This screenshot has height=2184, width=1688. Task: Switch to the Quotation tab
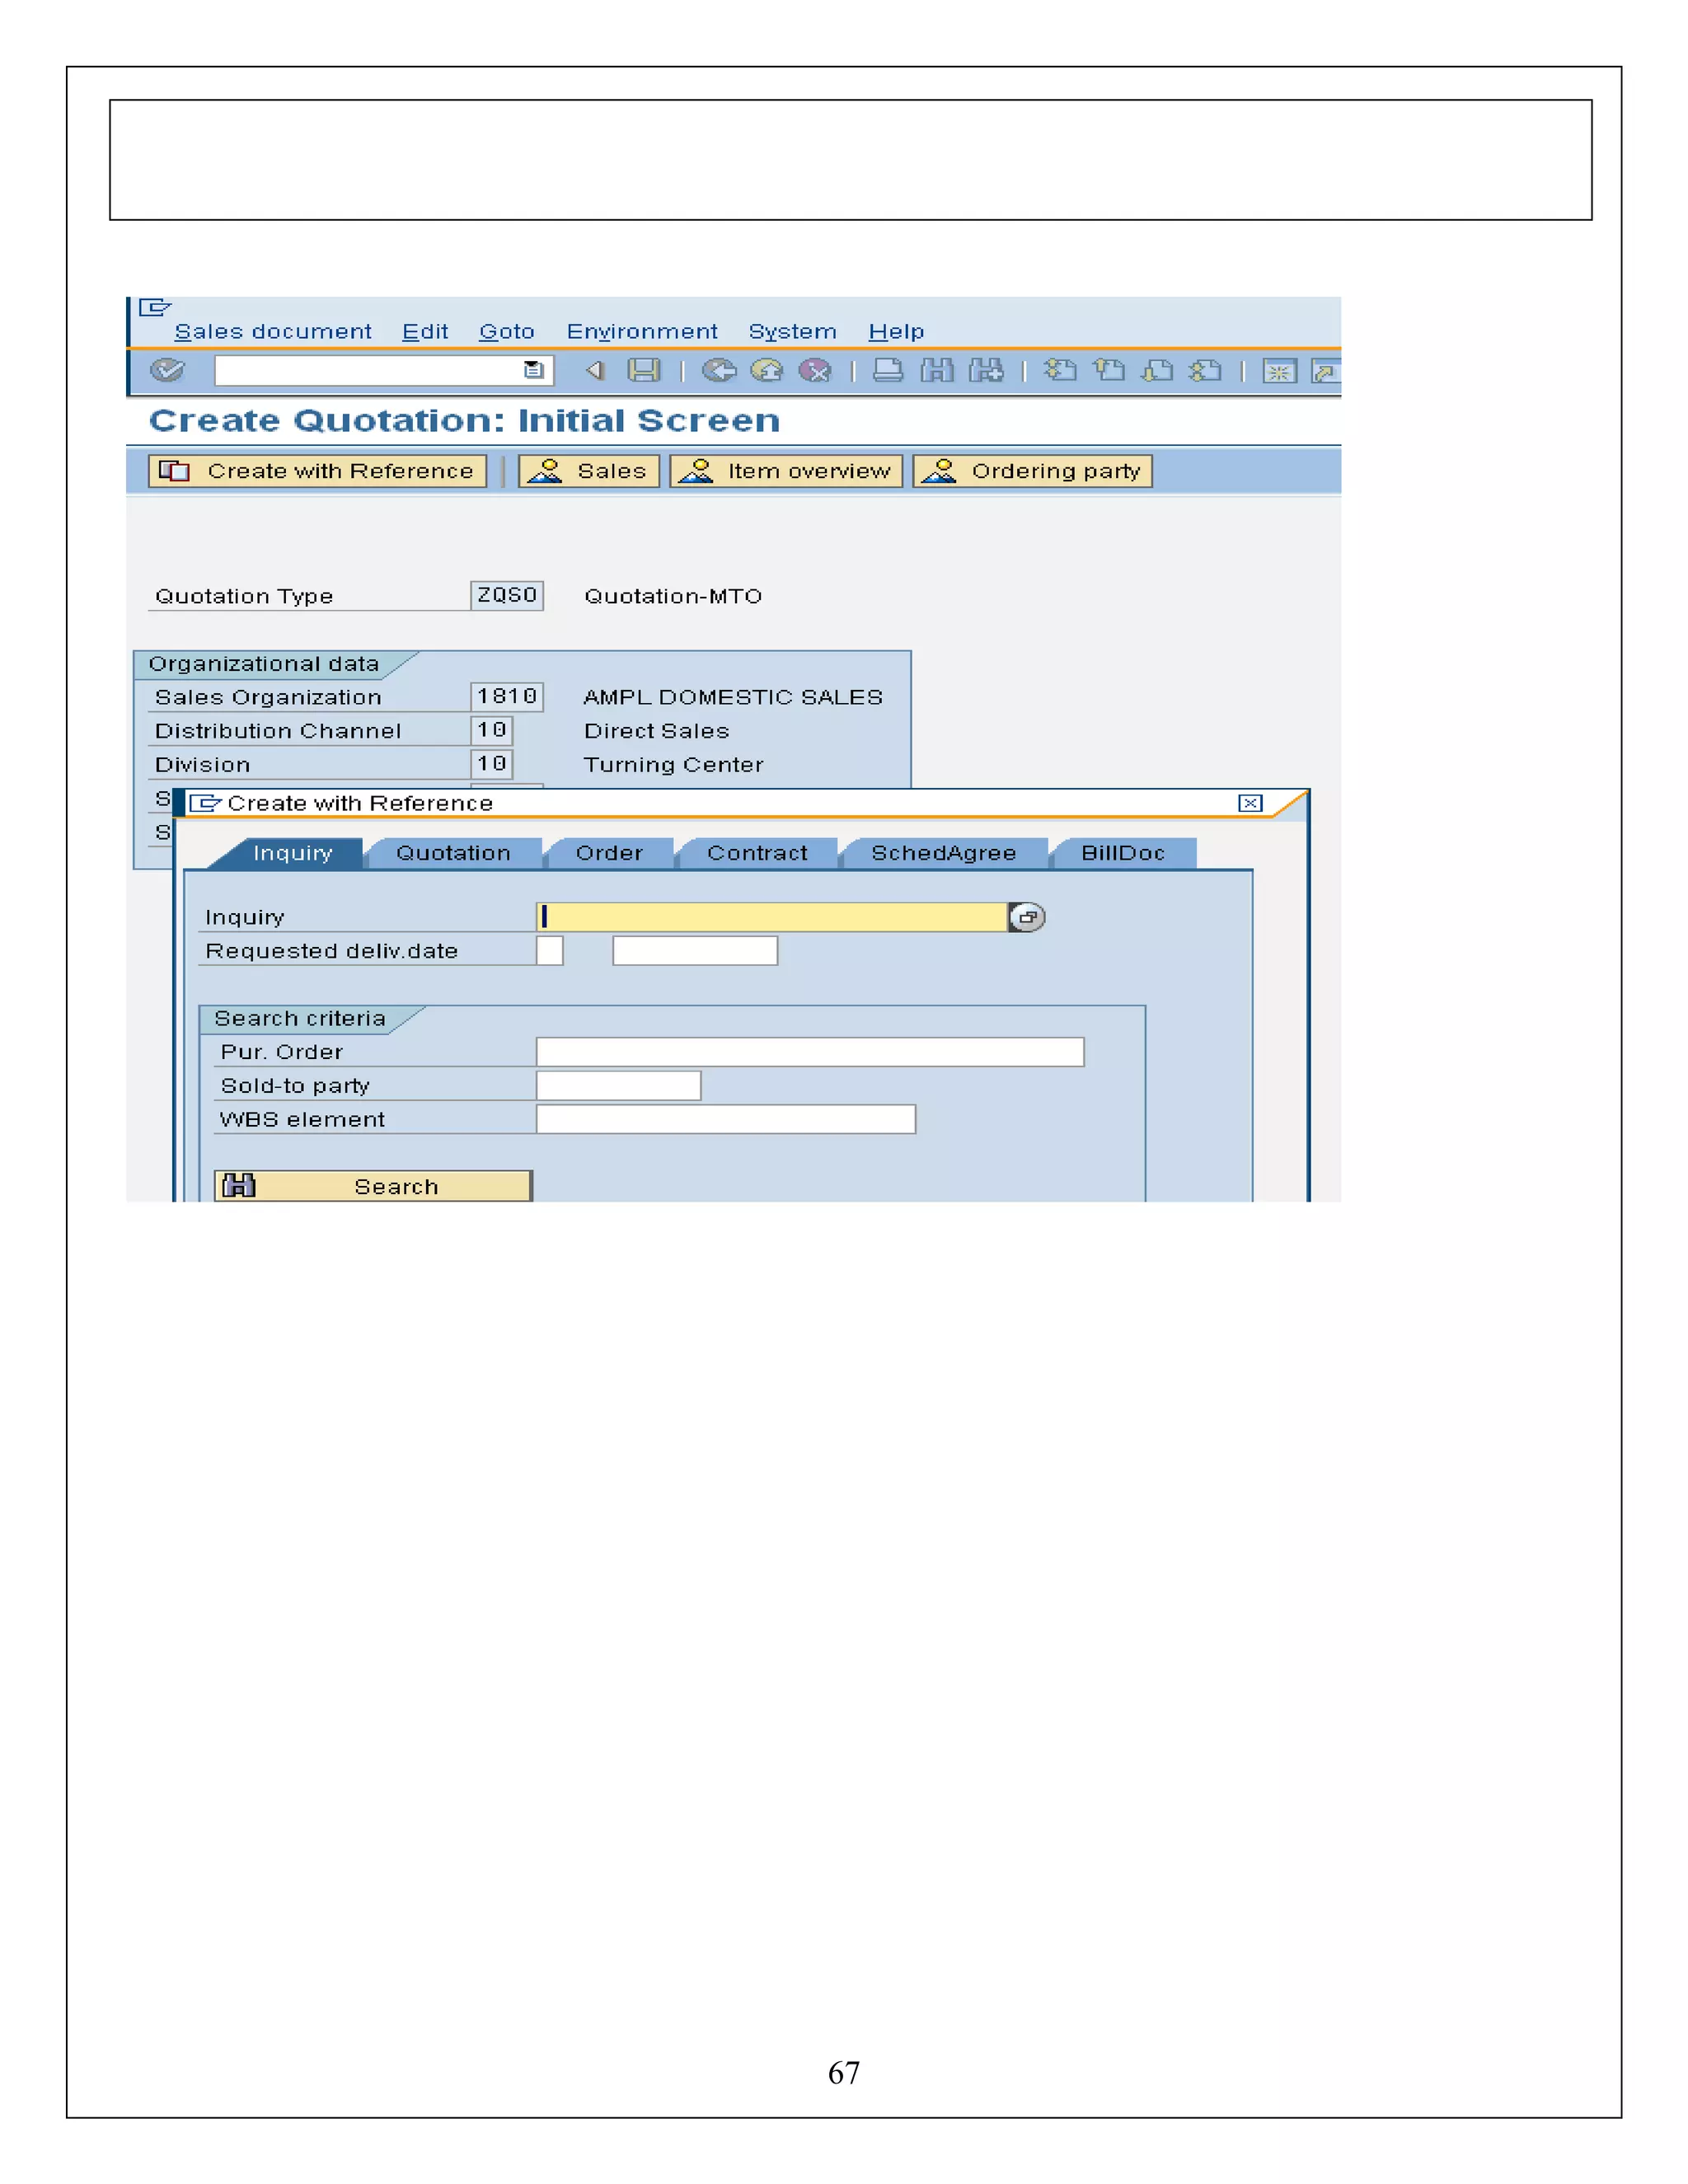[453, 853]
